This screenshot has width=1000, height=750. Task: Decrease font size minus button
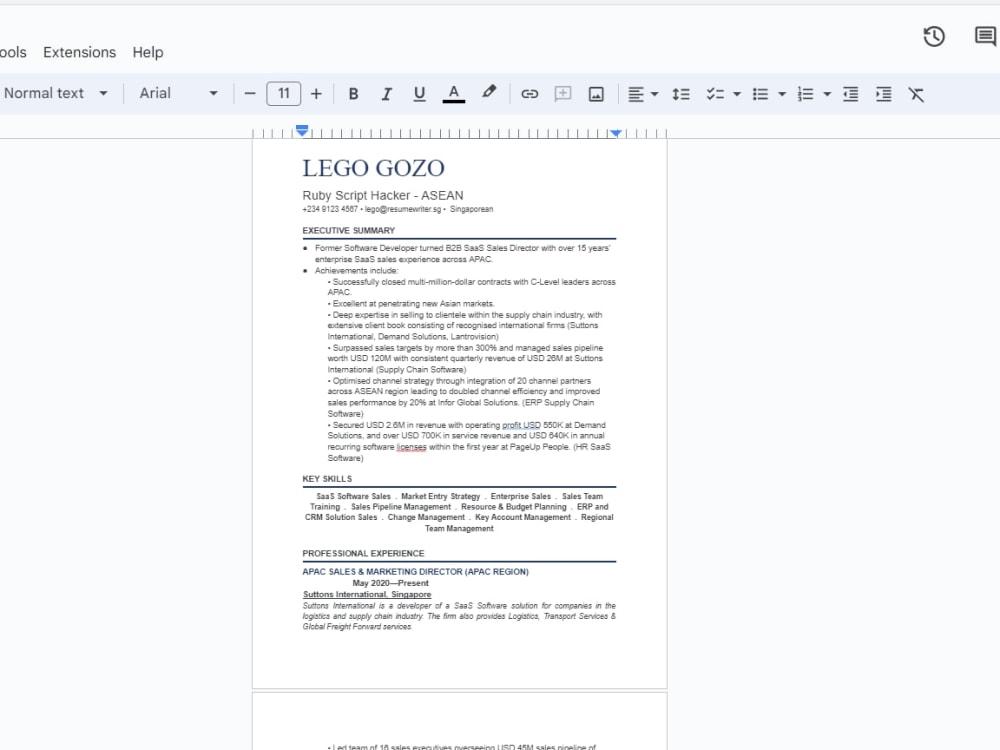(x=250, y=94)
